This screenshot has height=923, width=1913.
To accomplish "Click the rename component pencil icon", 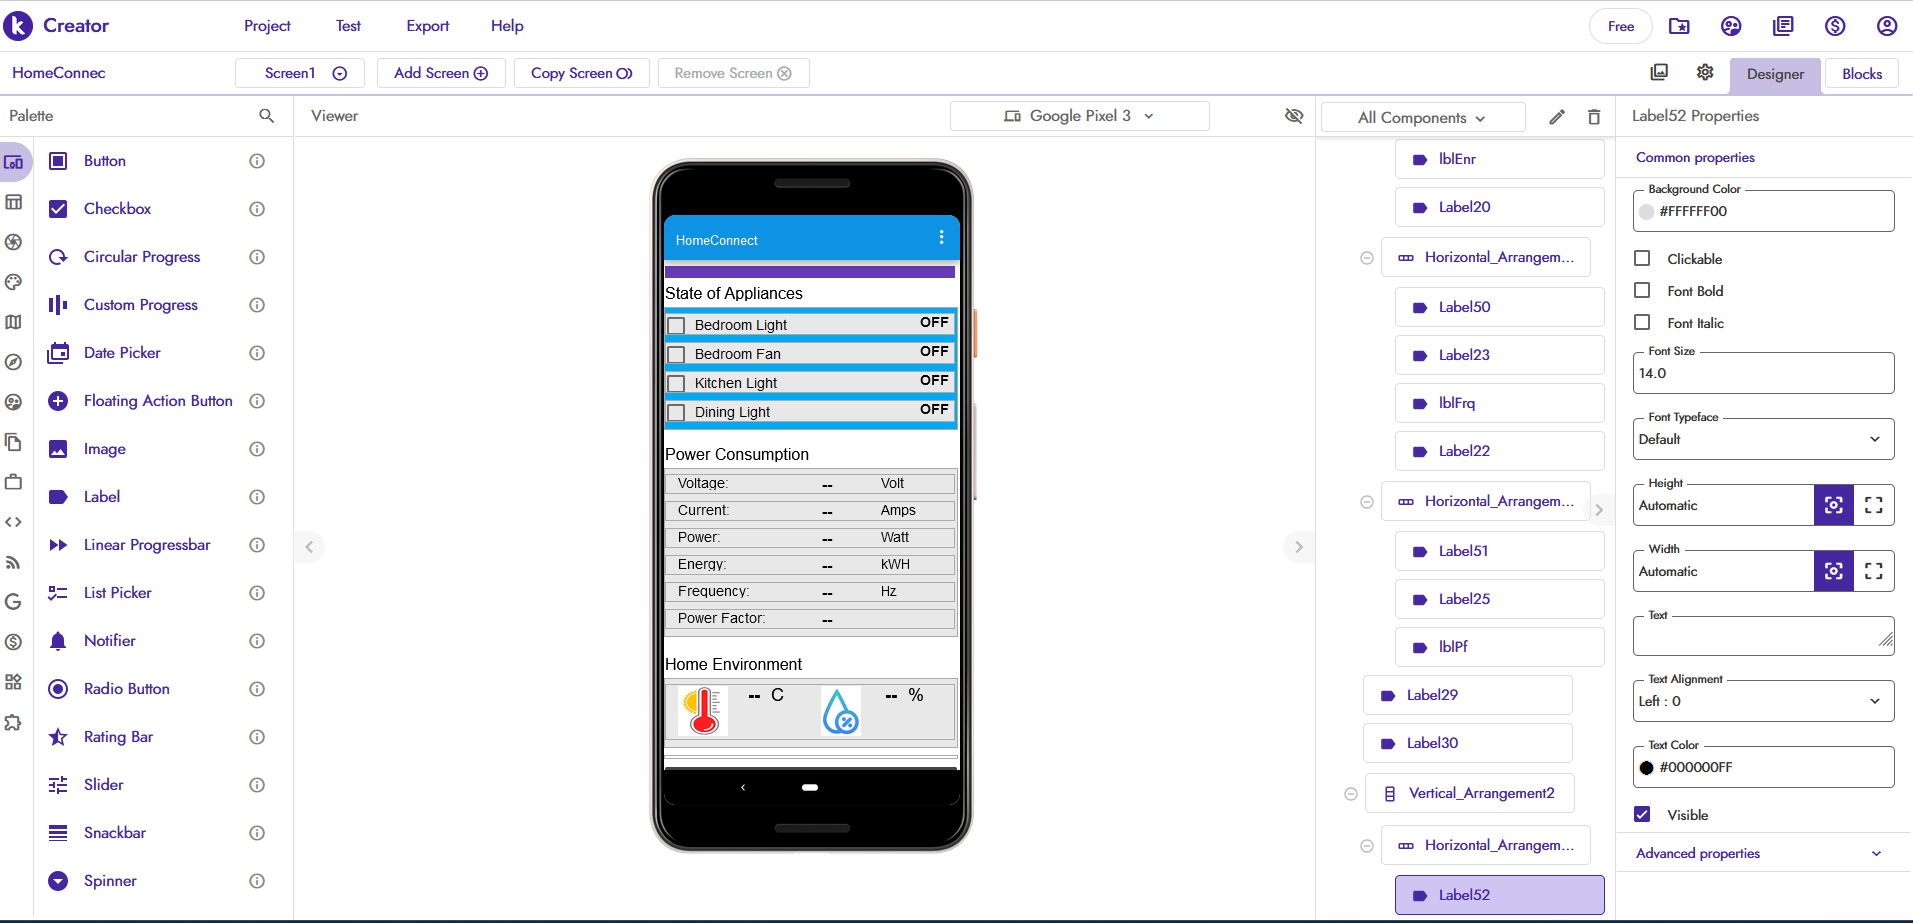I will [1557, 117].
